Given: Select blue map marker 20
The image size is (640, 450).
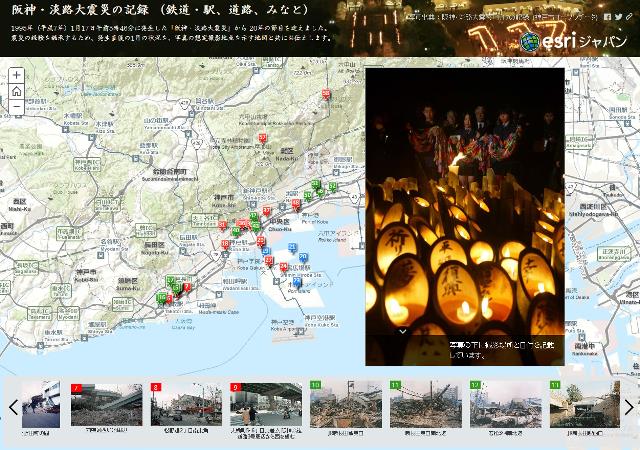Looking at the screenshot, I should pos(303,257).
